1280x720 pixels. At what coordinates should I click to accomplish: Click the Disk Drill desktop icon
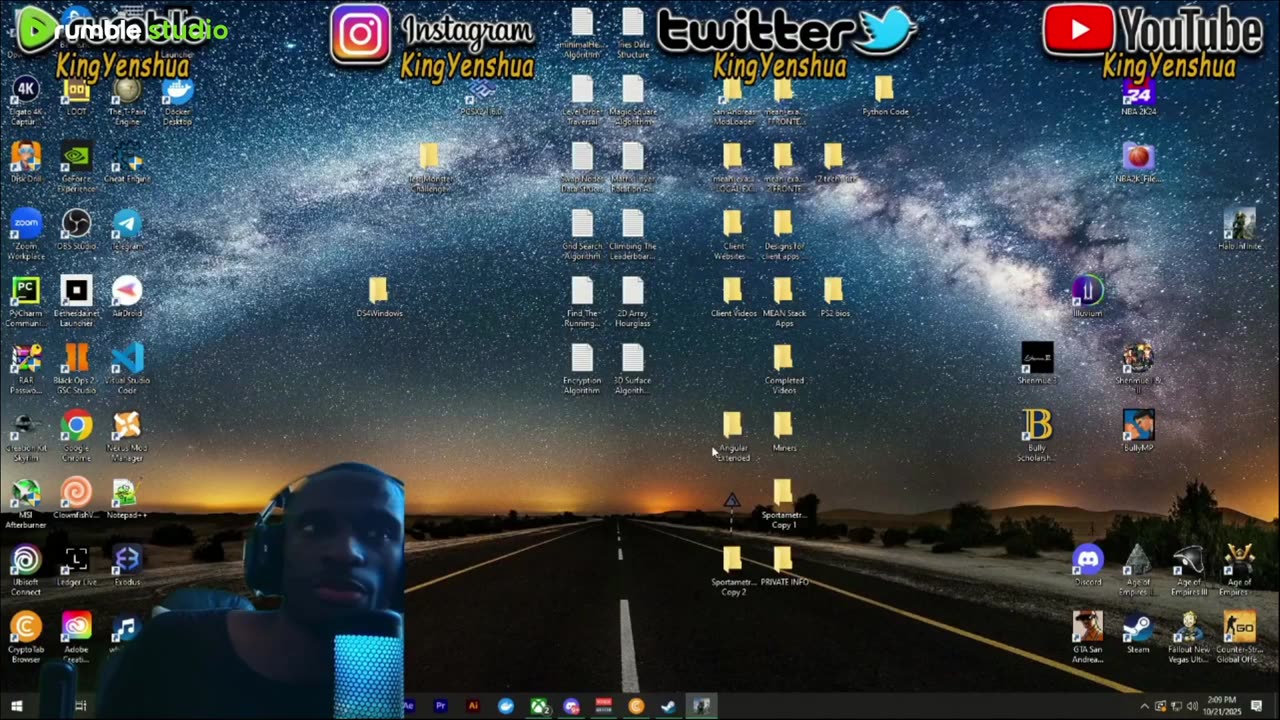[26, 163]
